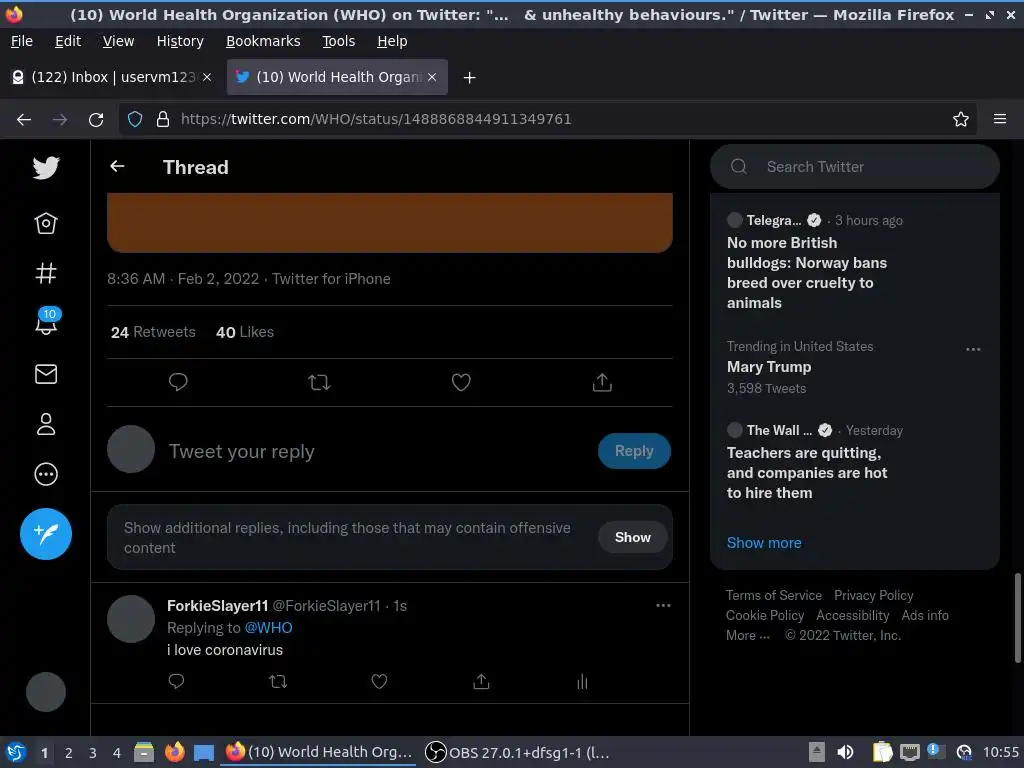The image size is (1024, 768).
Task: Like the WHO tweet with heart icon
Action: click(461, 382)
